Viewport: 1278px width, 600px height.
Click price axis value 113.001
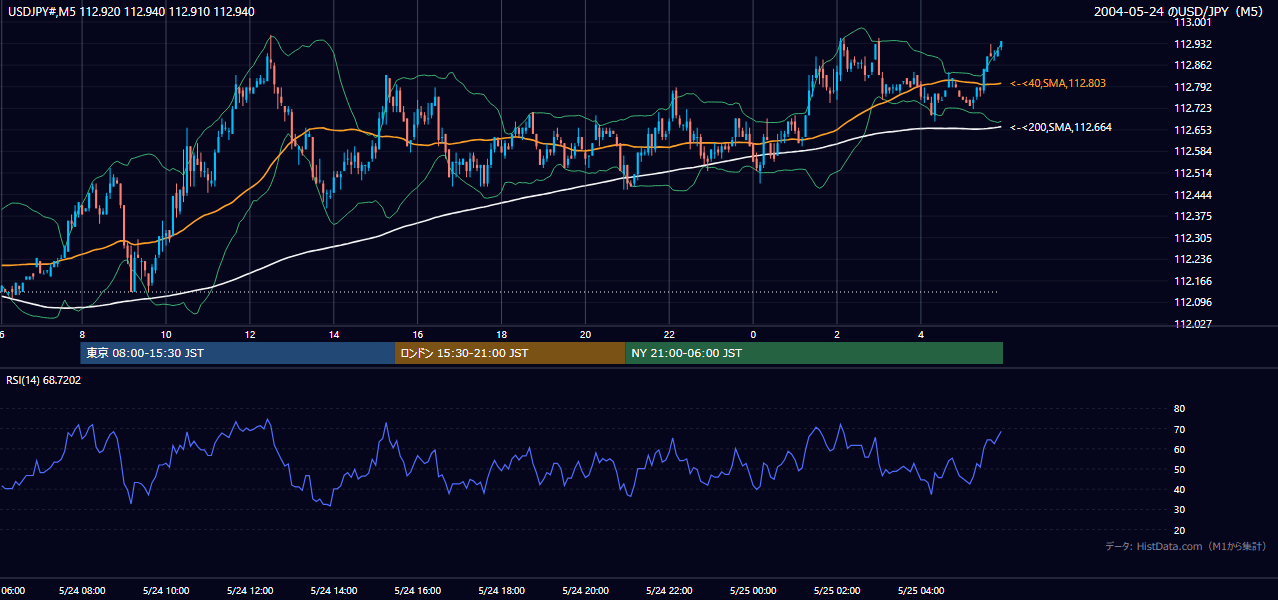tap(1193, 22)
